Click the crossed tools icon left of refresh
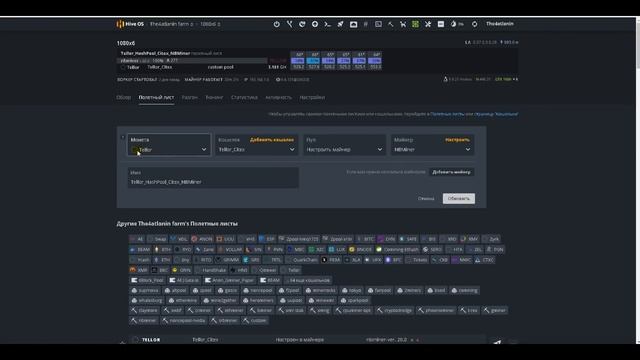640x360 pixels. pyautogui.click(x=428, y=24)
